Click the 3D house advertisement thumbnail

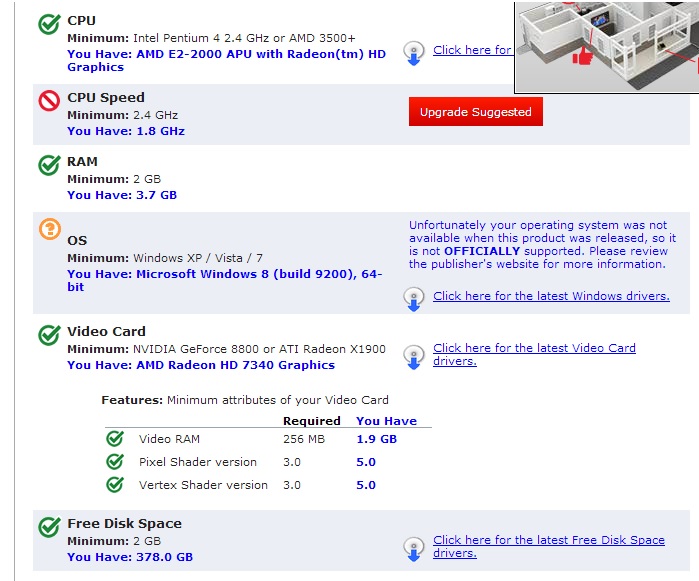(x=607, y=47)
